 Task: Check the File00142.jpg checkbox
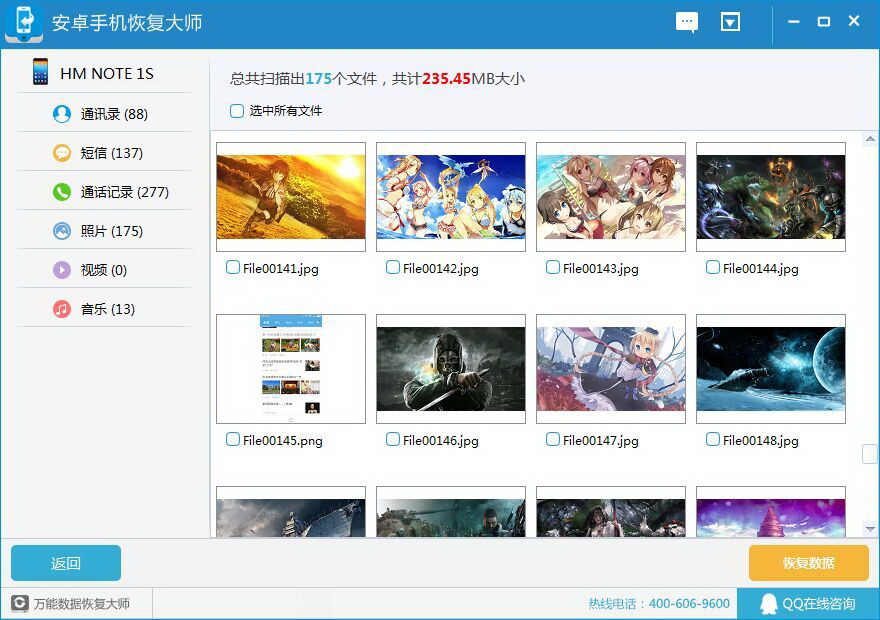[x=393, y=267]
